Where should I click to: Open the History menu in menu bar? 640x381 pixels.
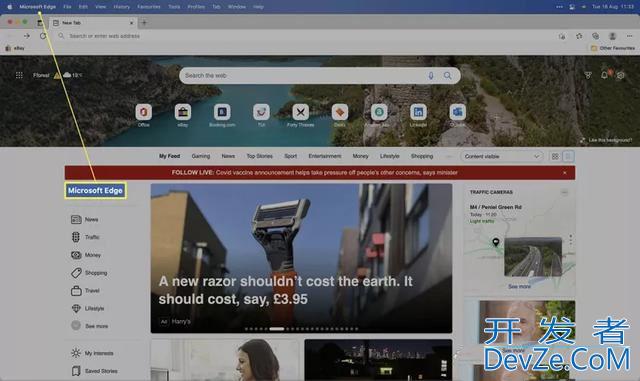pos(121,7)
